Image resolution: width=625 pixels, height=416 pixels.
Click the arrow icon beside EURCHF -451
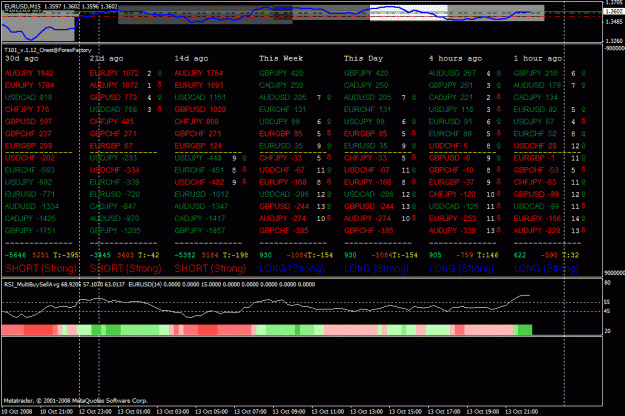point(244,170)
